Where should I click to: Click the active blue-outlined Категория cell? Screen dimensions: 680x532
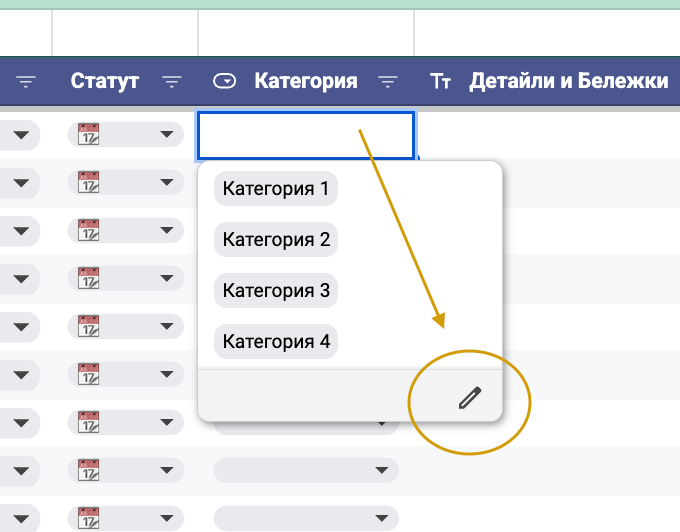pos(306,135)
